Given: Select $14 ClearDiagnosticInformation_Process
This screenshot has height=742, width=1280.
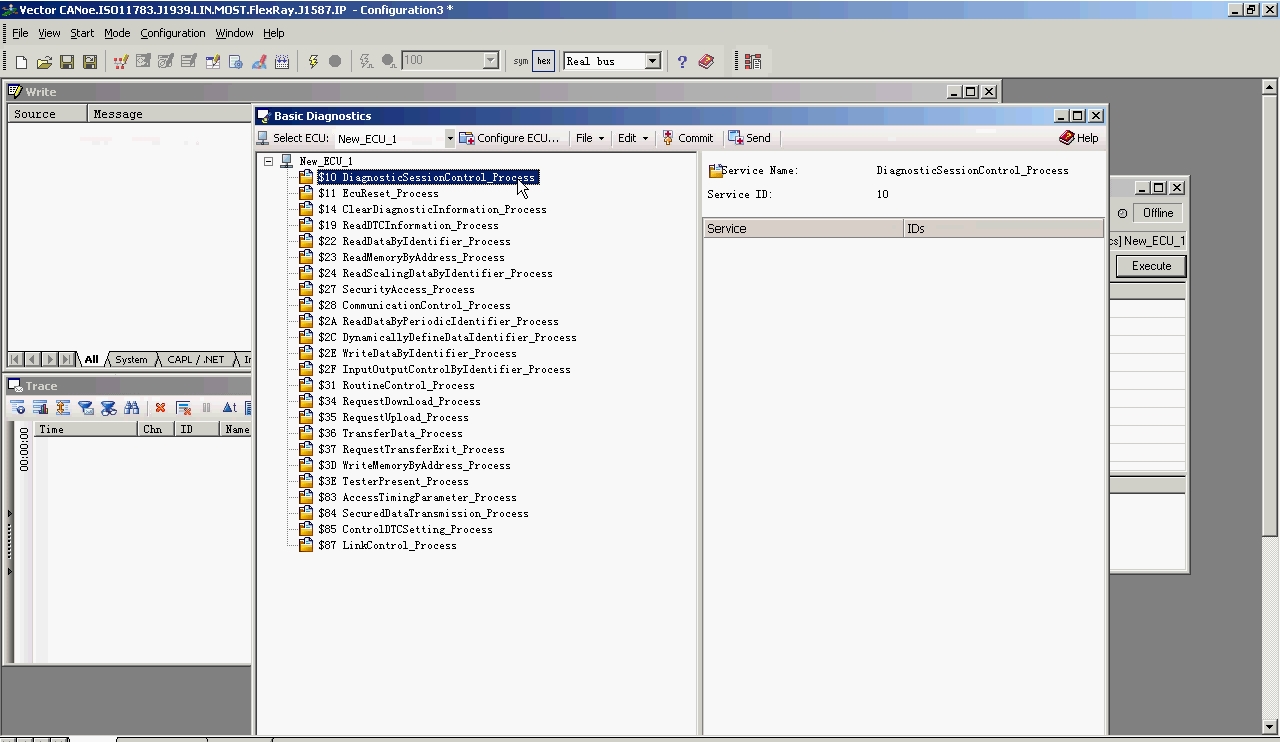Looking at the screenshot, I should [432, 209].
